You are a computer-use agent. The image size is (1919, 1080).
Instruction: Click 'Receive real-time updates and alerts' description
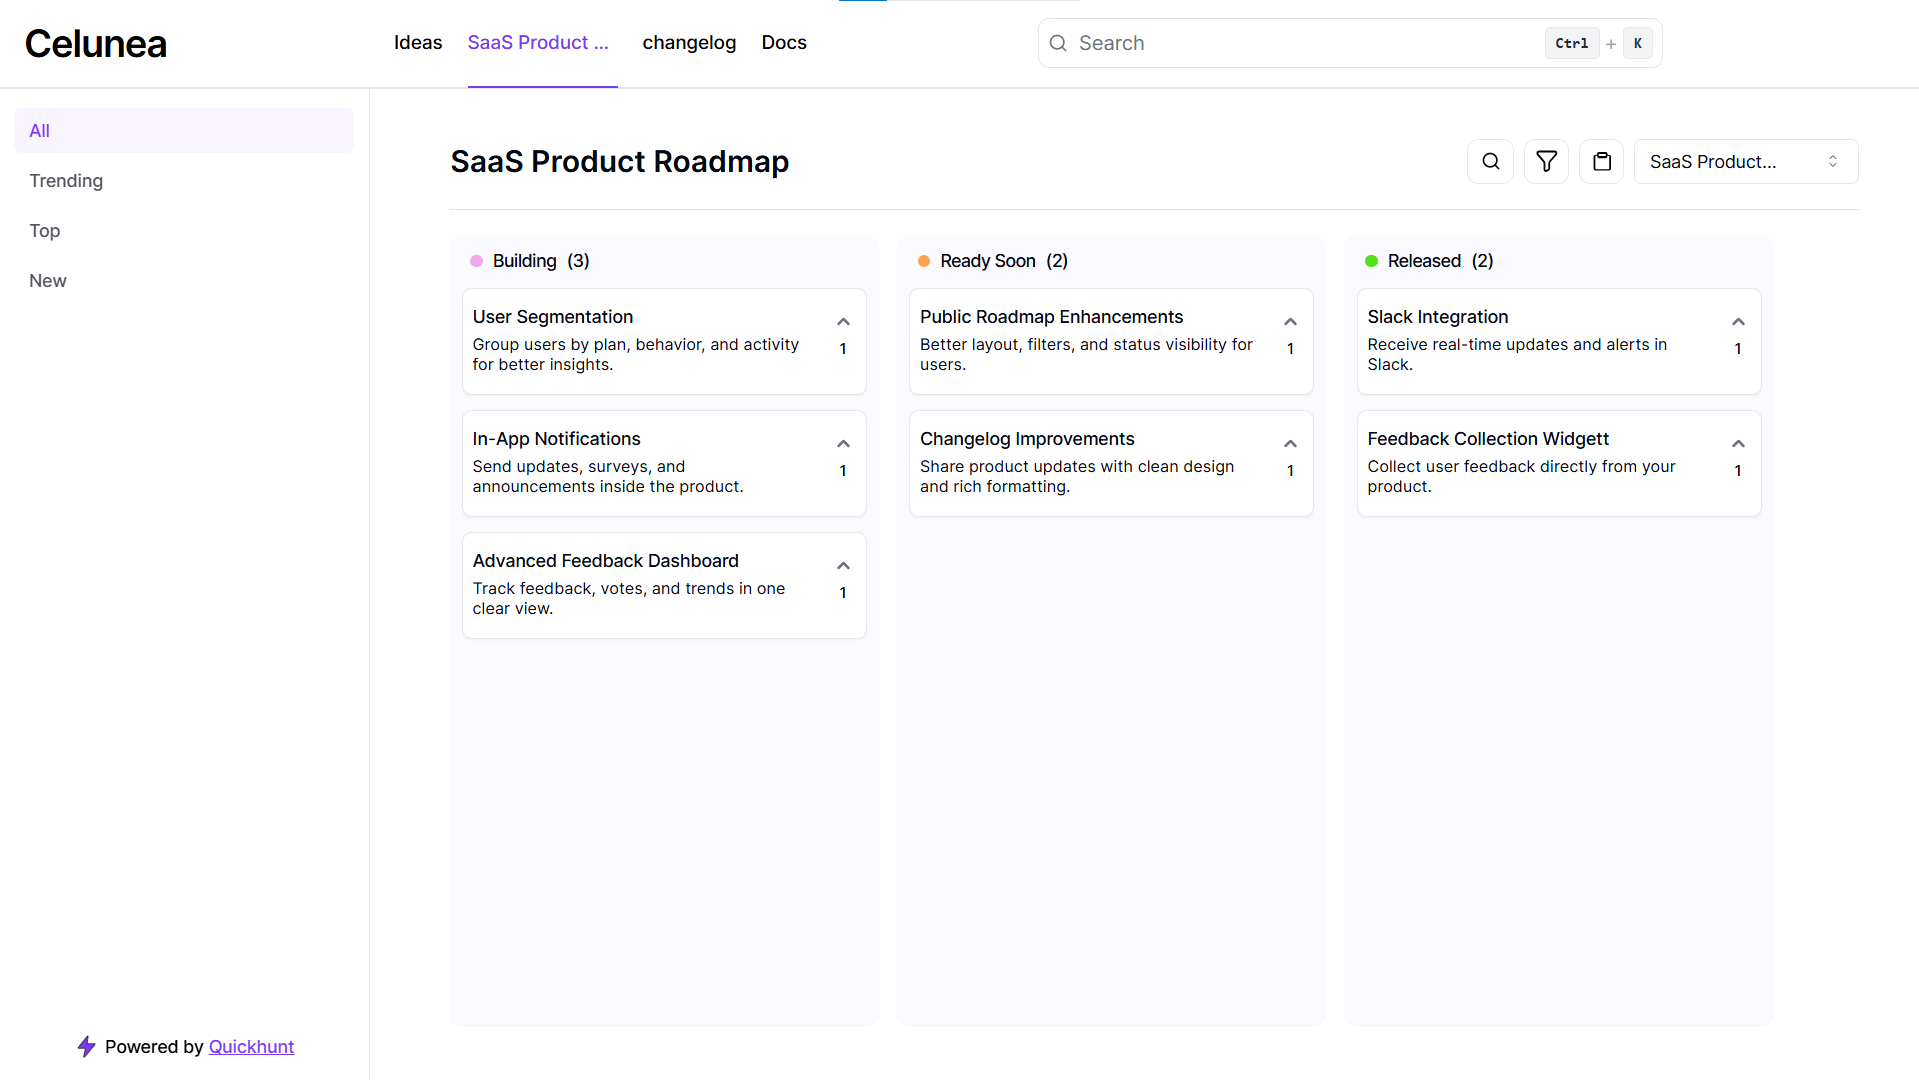pos(1517,354)
